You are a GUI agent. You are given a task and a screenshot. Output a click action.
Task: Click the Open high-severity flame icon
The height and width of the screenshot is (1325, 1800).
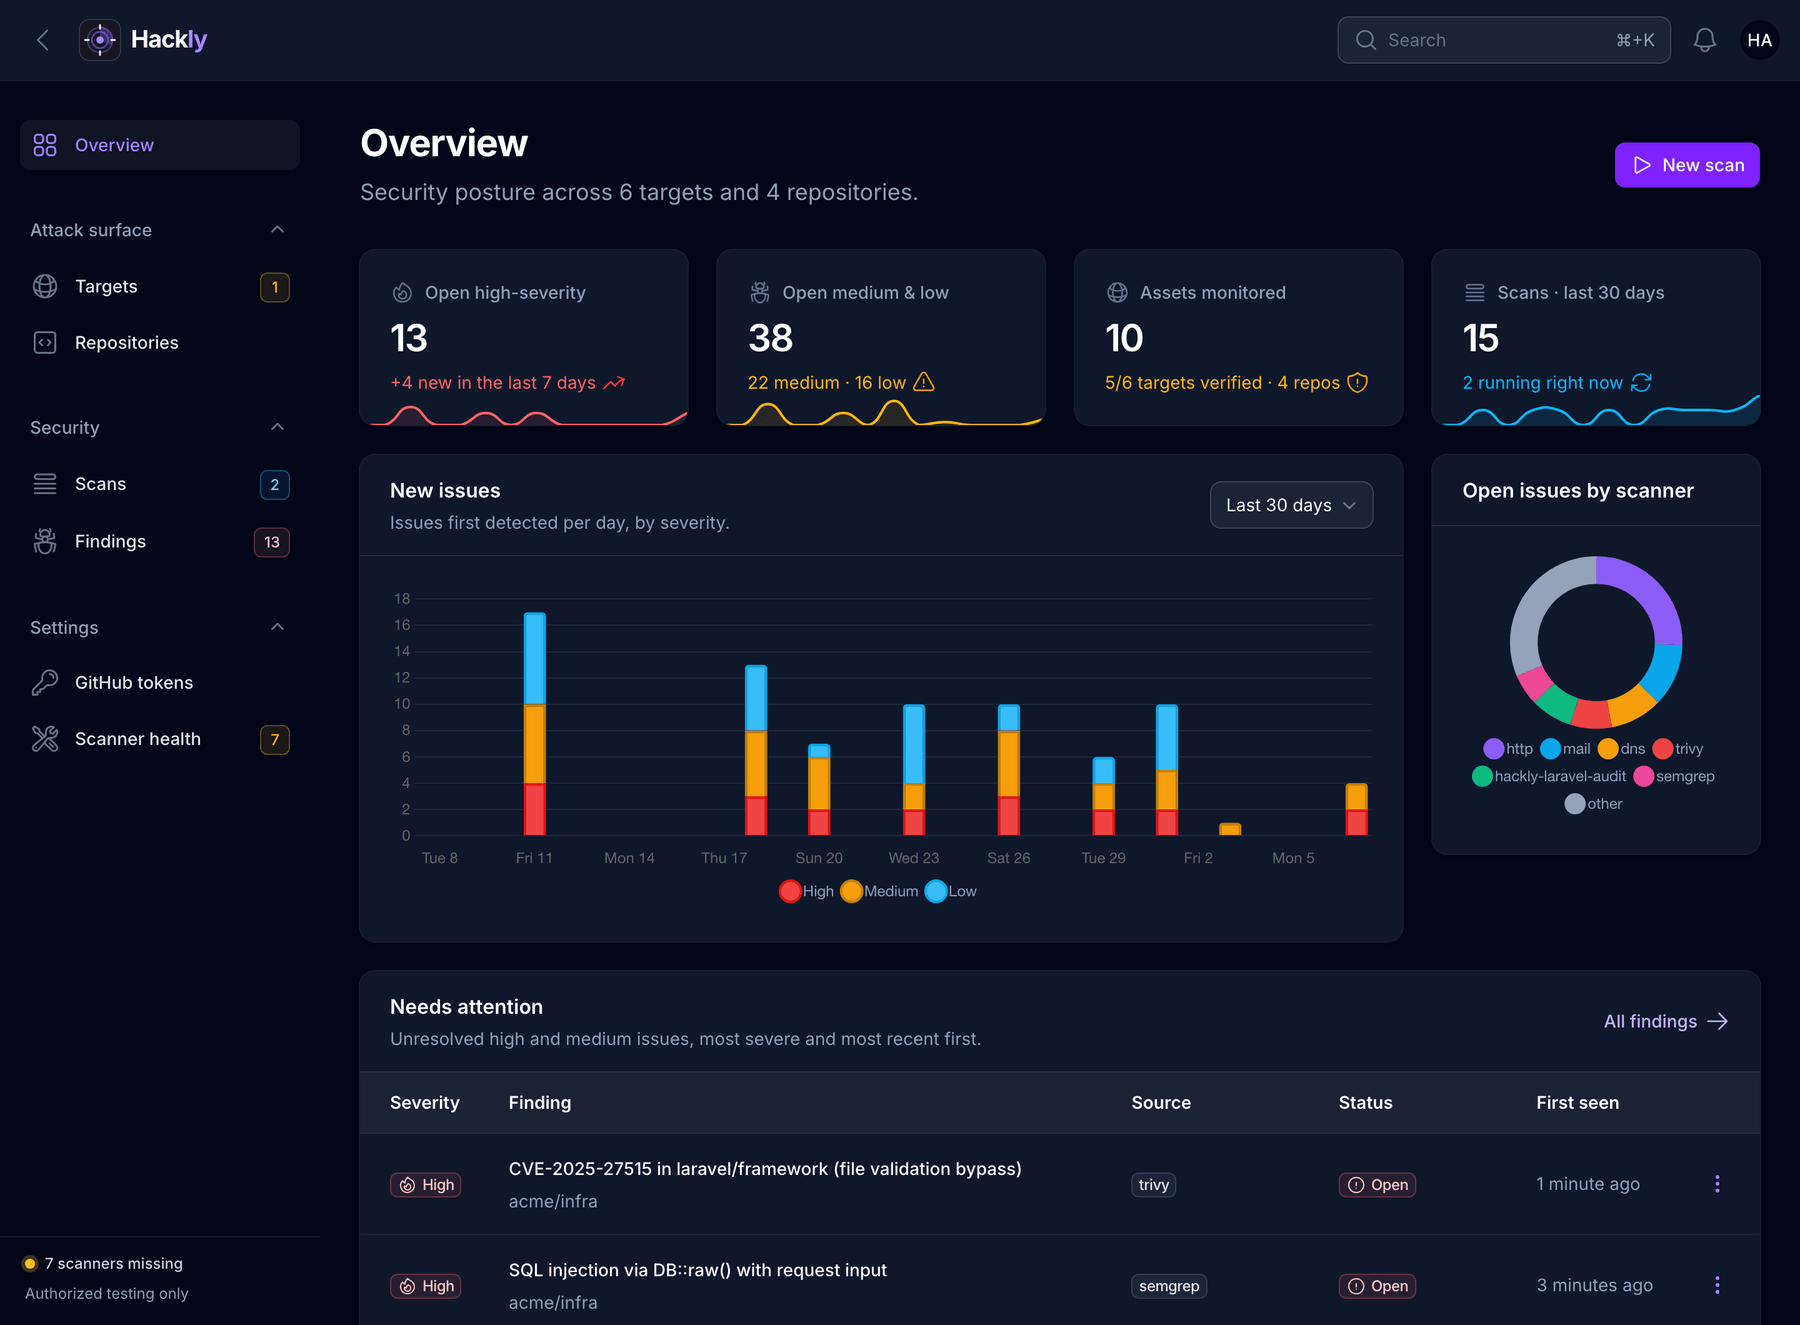coord(402,293)
